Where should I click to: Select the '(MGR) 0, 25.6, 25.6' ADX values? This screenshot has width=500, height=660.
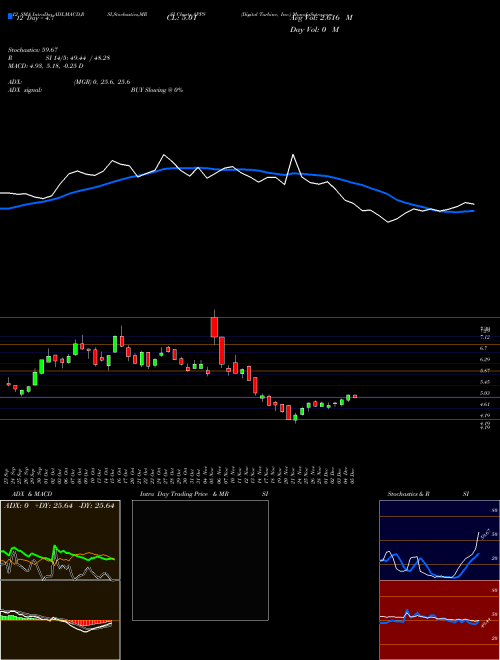(x=102, y=82)
